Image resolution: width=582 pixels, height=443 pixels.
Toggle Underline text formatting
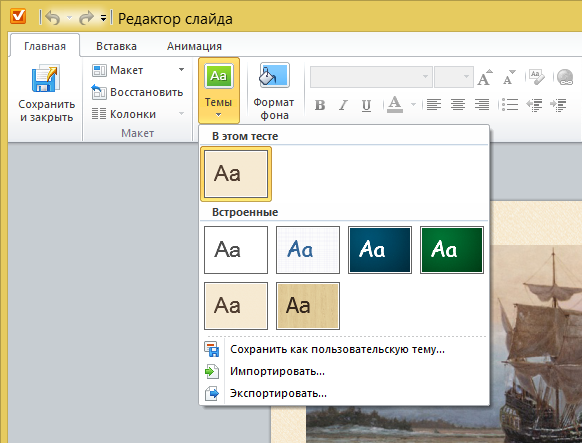[x=366, y=105]
